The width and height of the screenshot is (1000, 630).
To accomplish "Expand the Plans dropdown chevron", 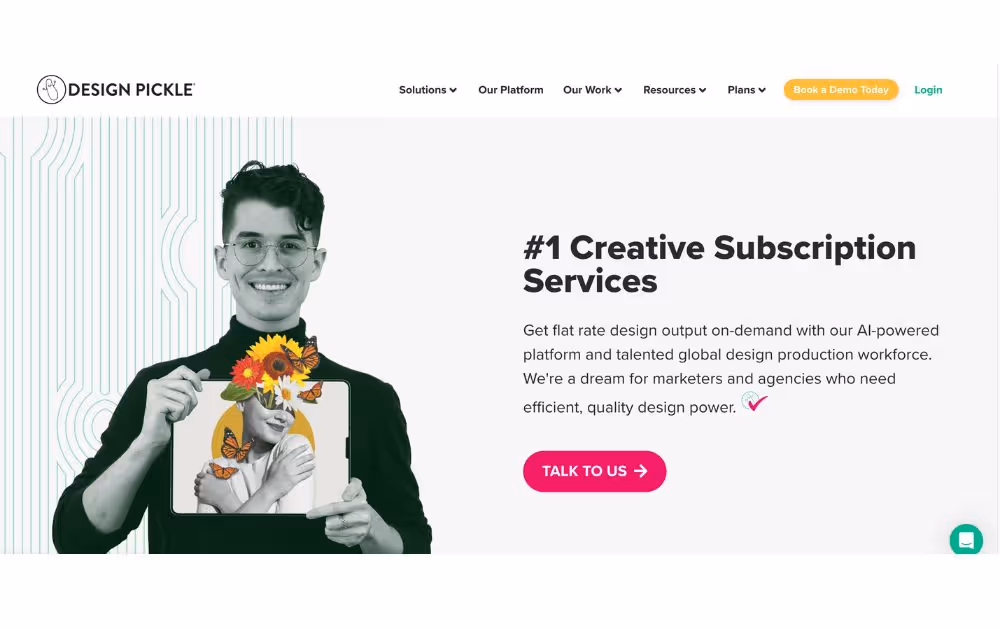I will [x=762, y=91].
